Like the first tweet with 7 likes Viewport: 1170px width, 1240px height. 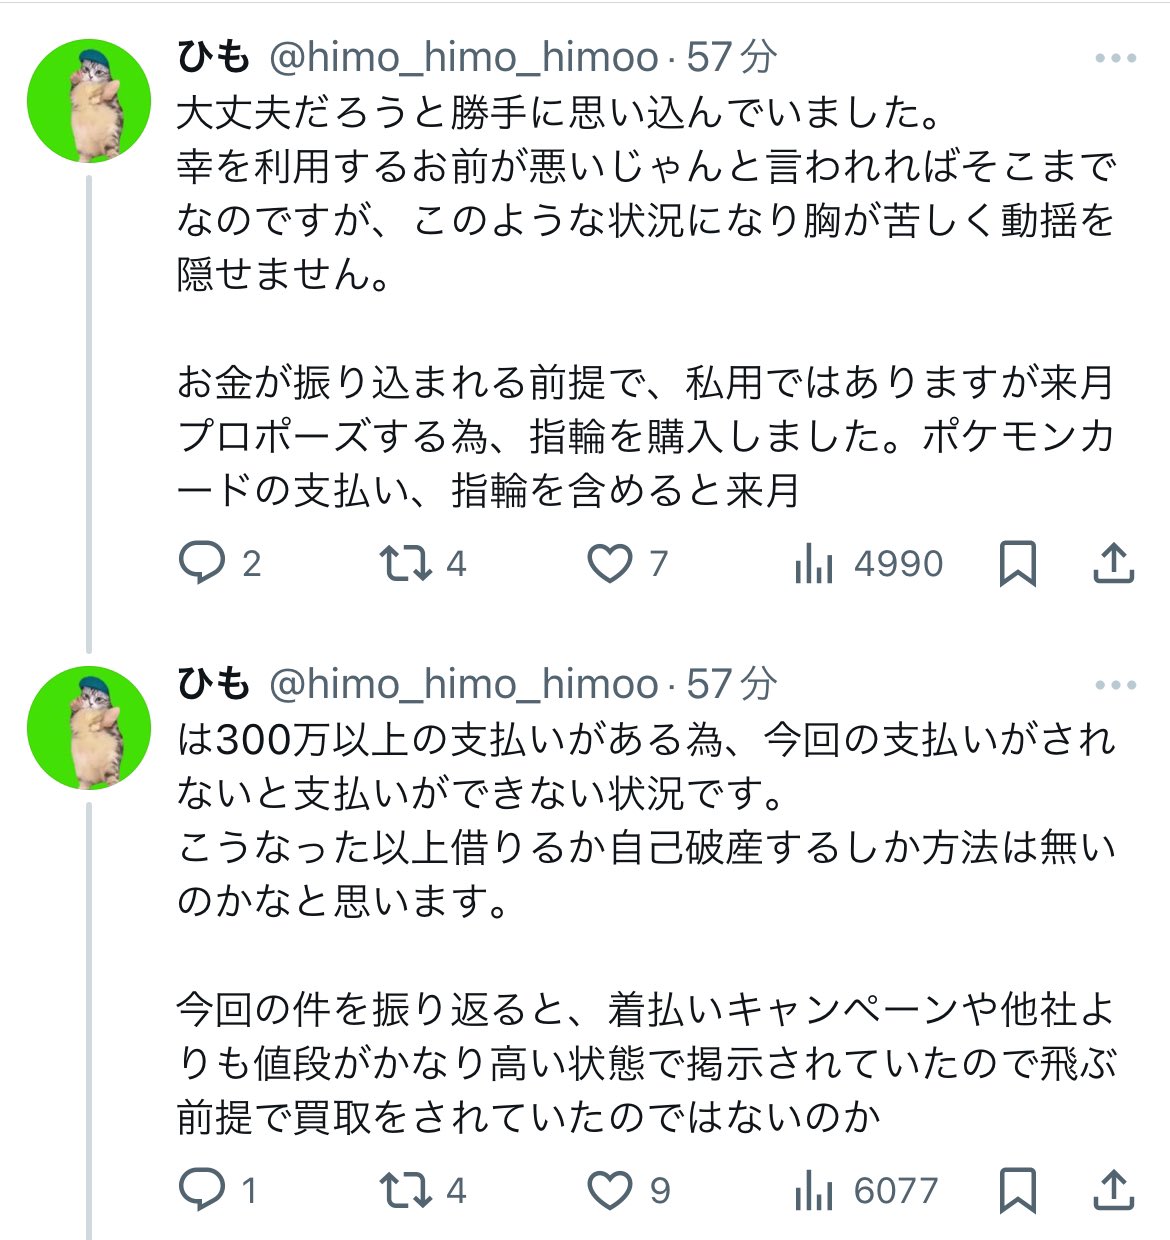[609, 564]
